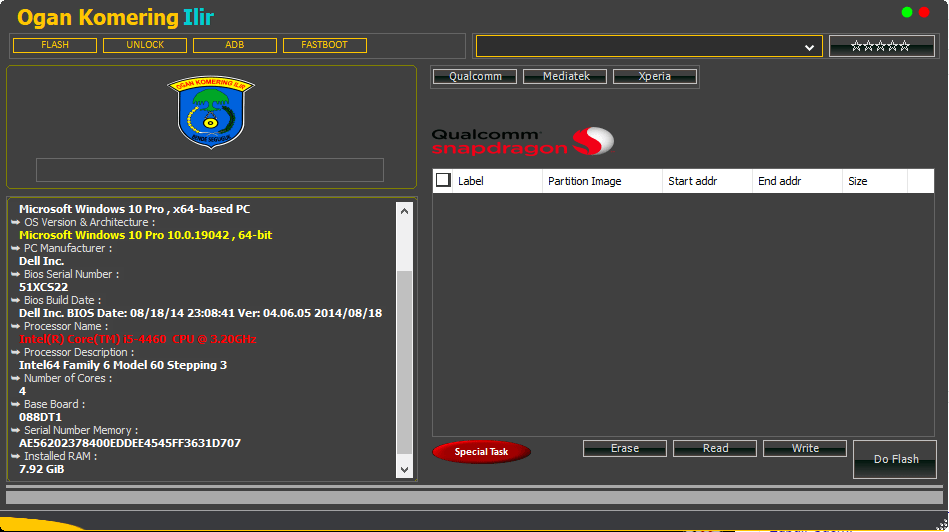The height and width of the screenshot is (532, 949).
Task: Switch to the FLASH tab
Action: (x=55, y=45)
